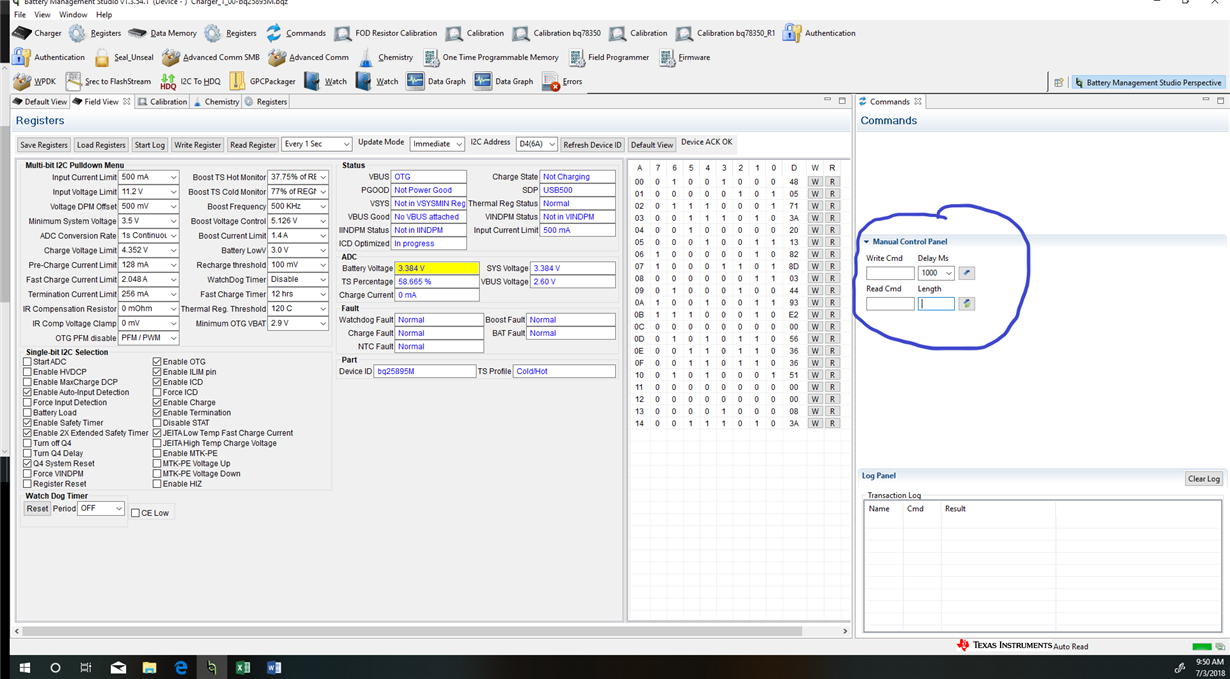Click the Save Registers button
This screenshot has width=1230, height=679.
pos(44,145)
